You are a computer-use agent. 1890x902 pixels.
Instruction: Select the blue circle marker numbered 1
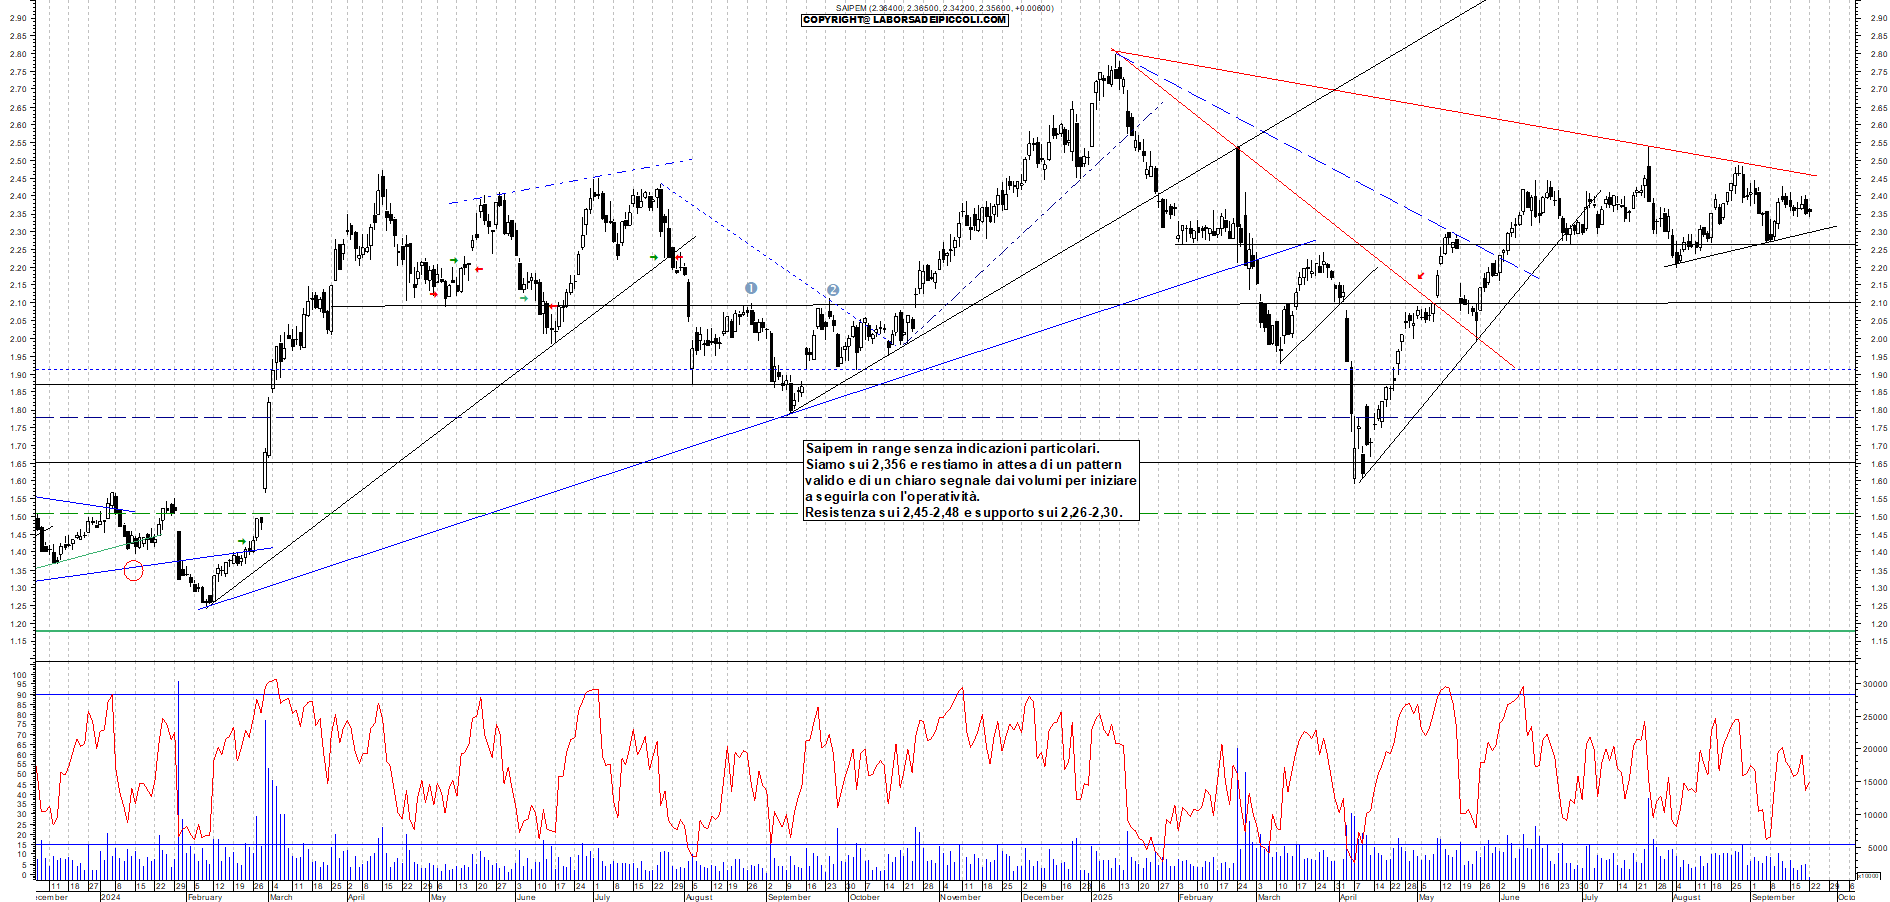pos(751,288)
